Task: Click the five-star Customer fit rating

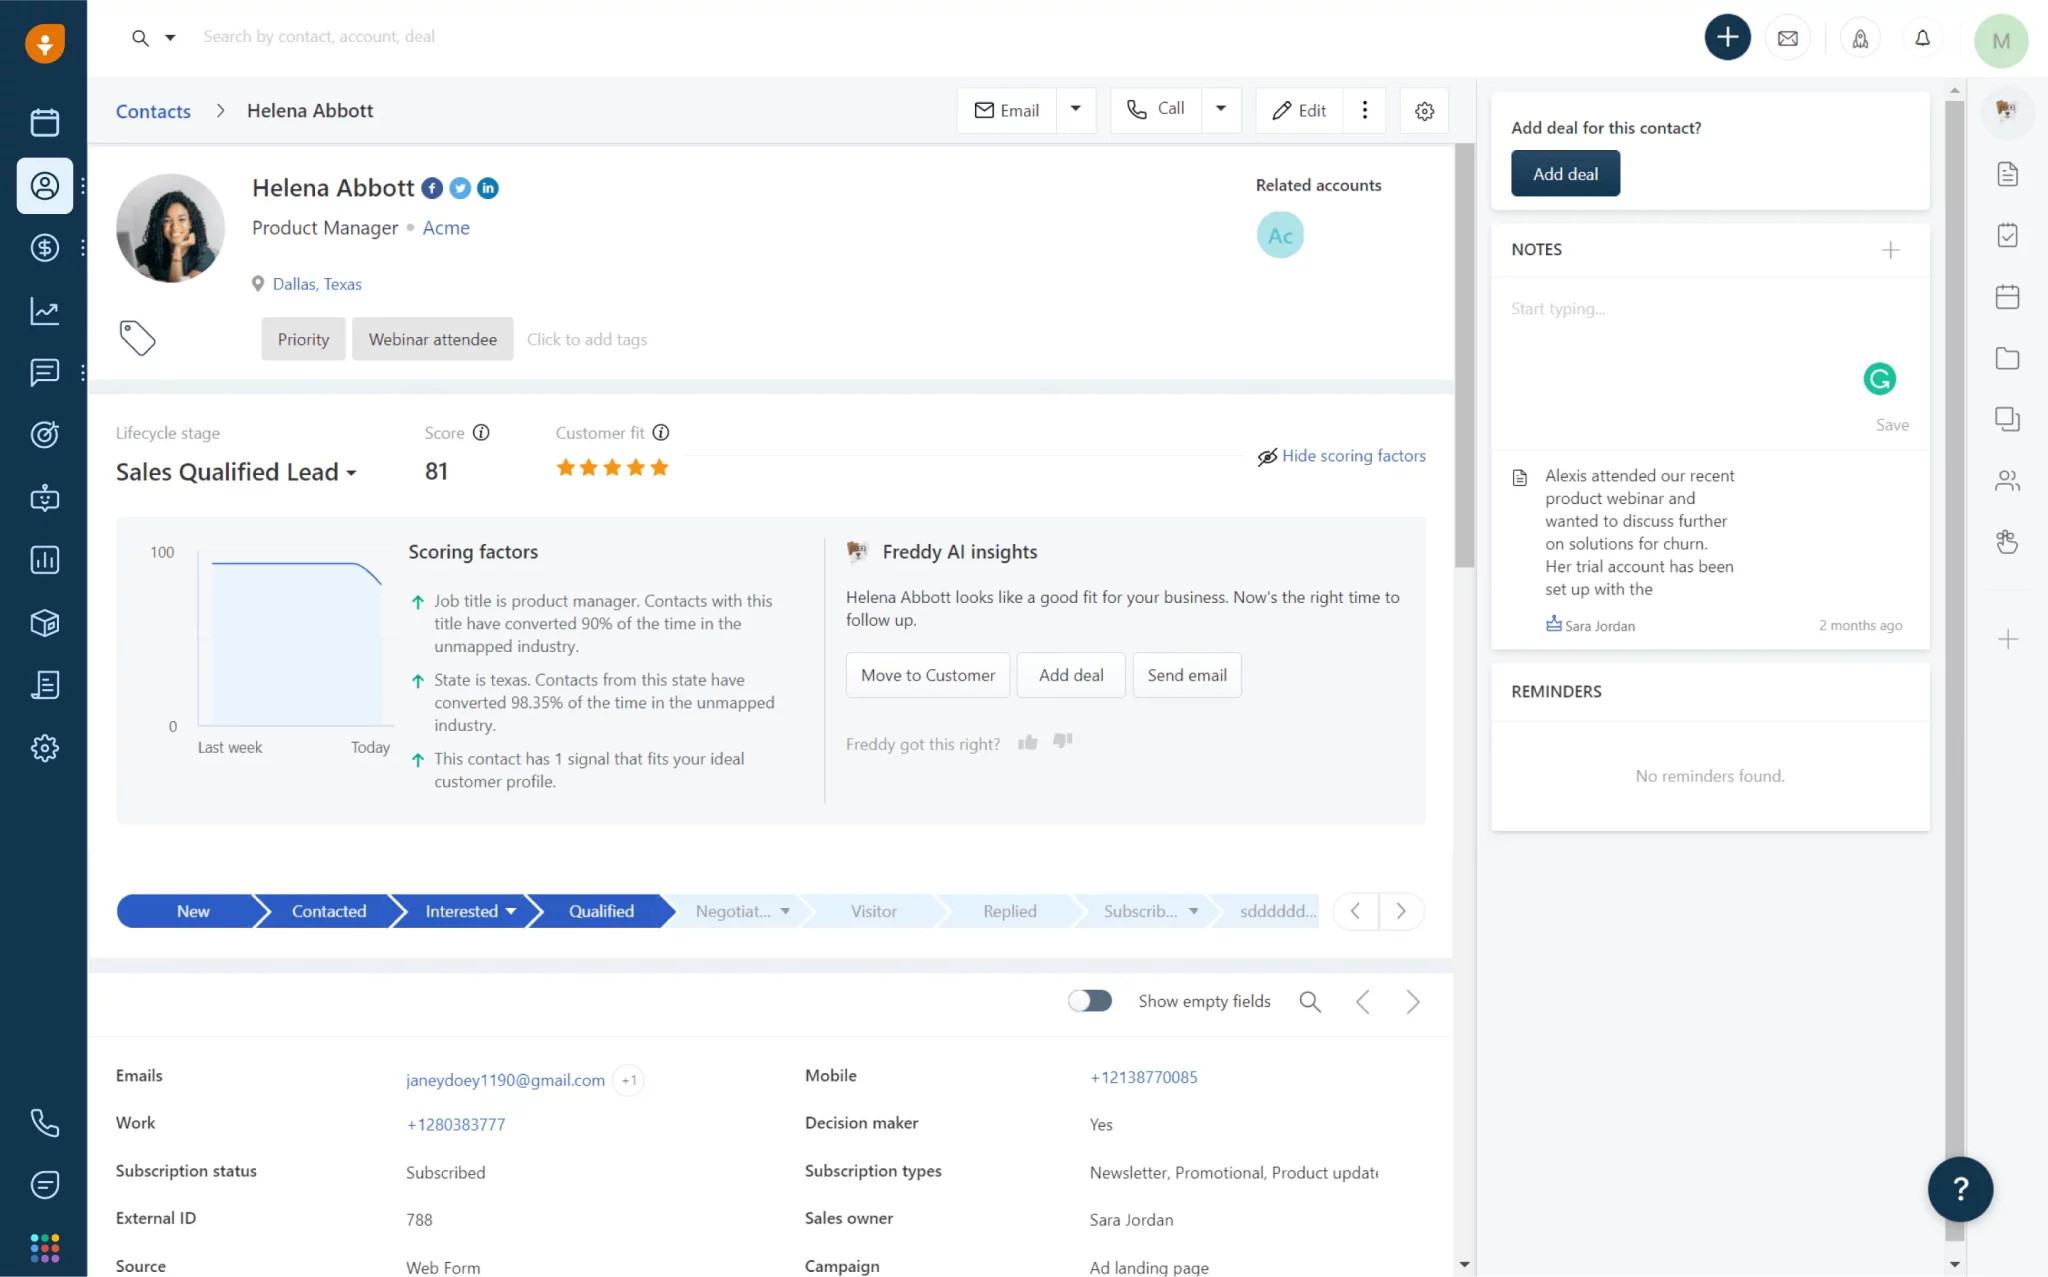Action: coord(612,468)
